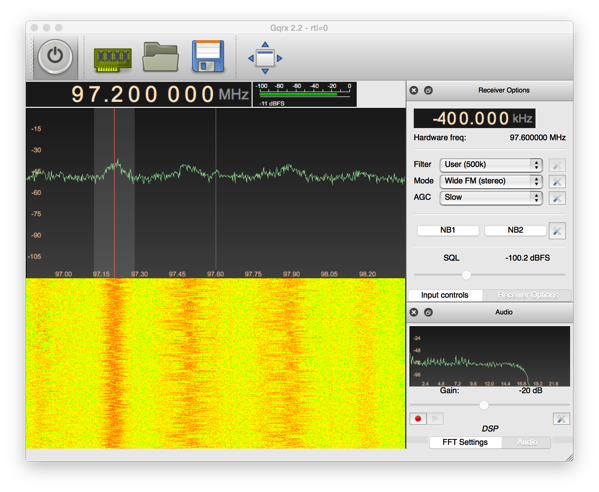Close the Audio panel
This screenshot has height=492, width=599.
pyautogui.click(x=414, y=312)
